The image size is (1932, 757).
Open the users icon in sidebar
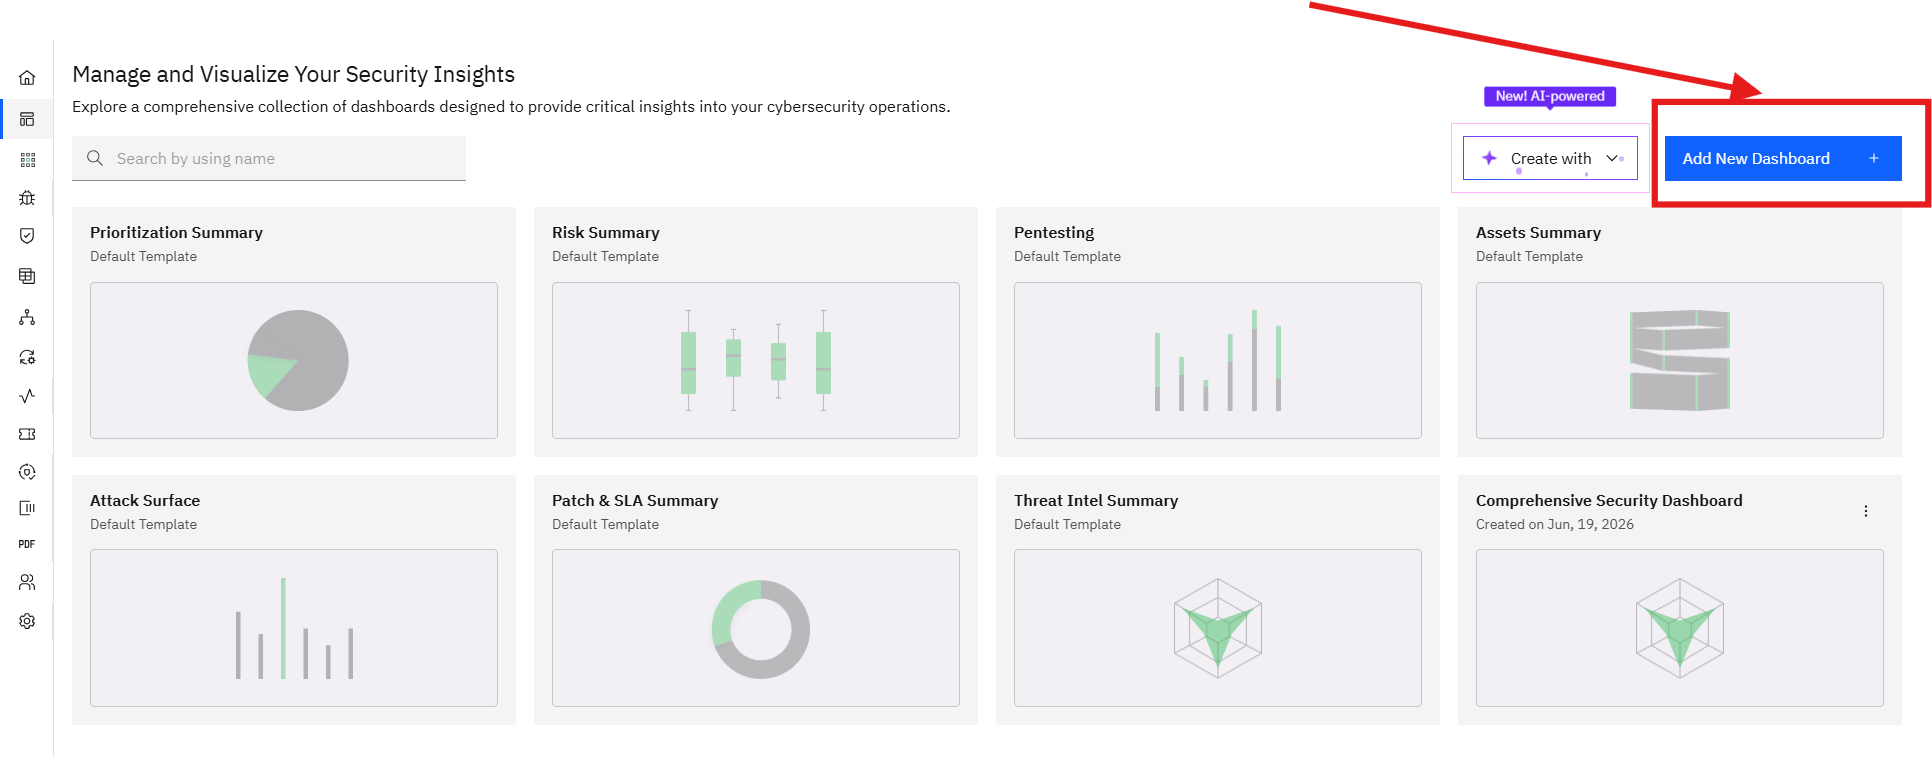pyautogui.click(x=27, y=582)
